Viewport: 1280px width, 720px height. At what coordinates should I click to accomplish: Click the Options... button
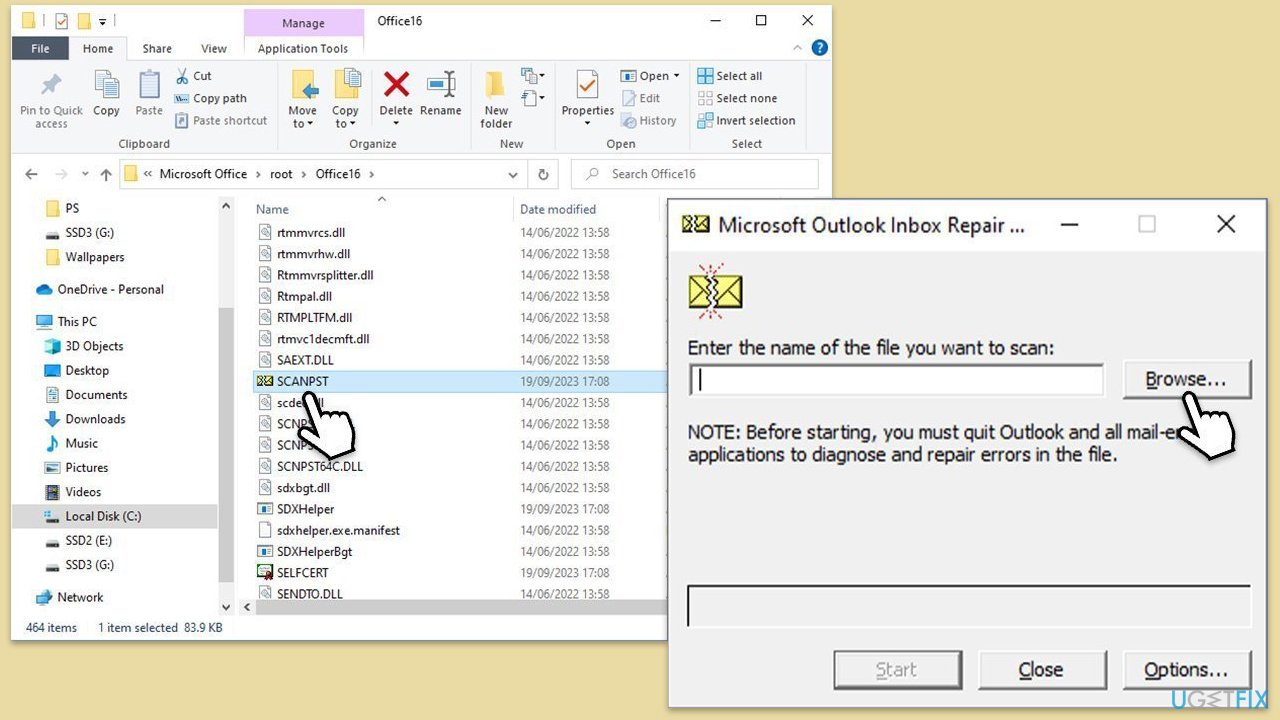(x=1186, y=670)
